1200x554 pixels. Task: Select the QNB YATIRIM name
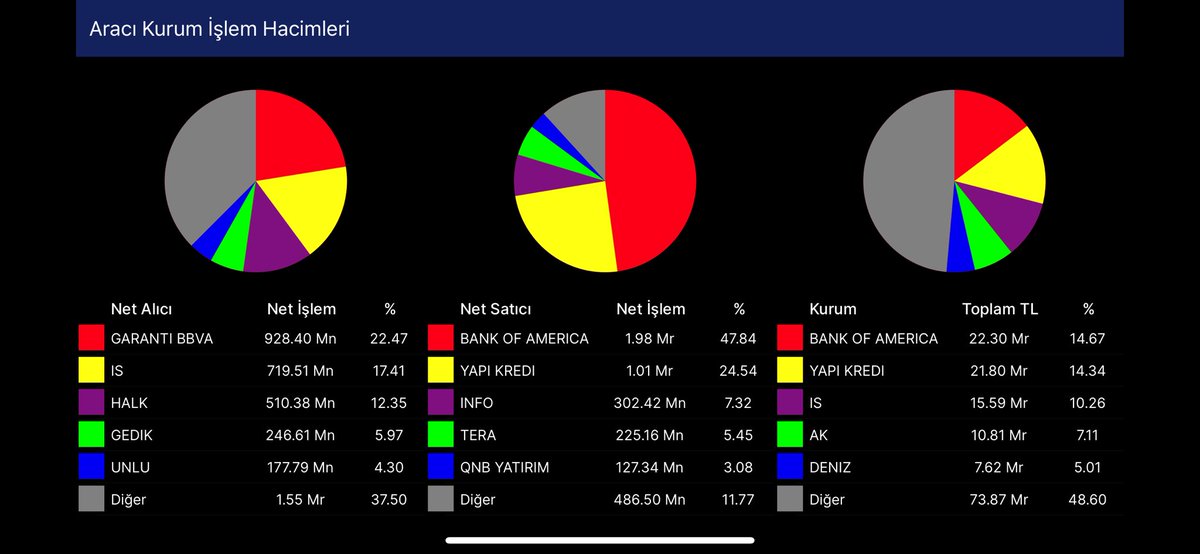coord(507,467)
